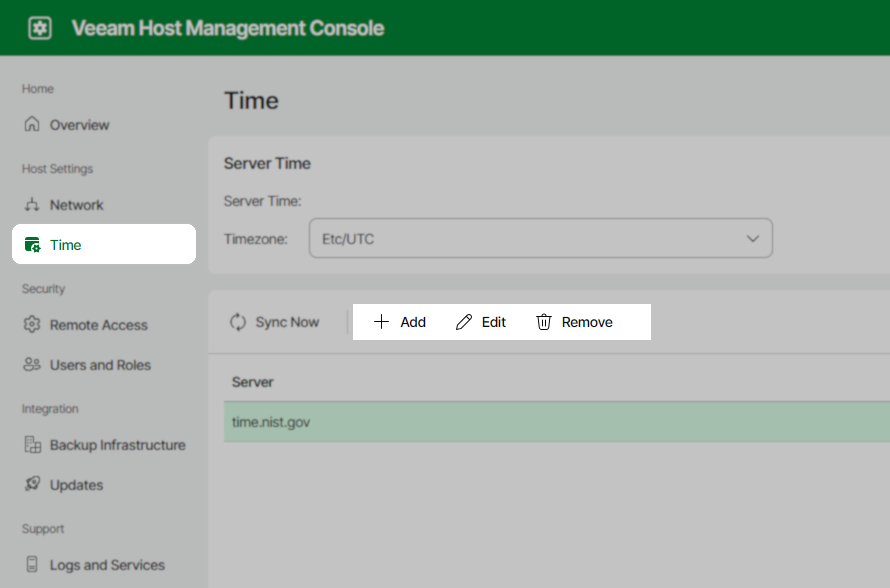Viewport: 890px width, 588px height.
Task: Select the Overview home icon in the sidebar
Action: click(30, 124)
